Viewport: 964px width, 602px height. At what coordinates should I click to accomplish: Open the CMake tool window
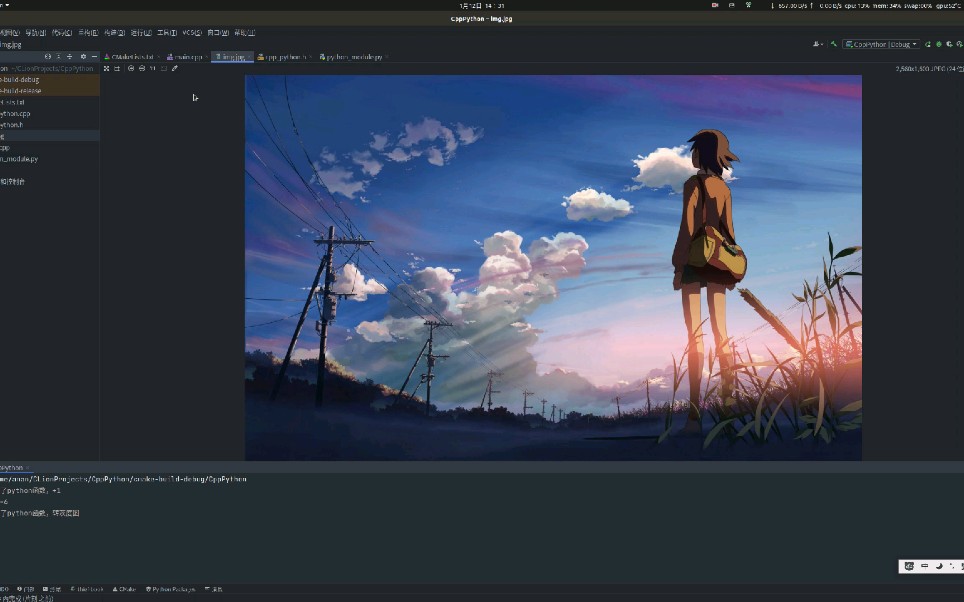(124, 589)
